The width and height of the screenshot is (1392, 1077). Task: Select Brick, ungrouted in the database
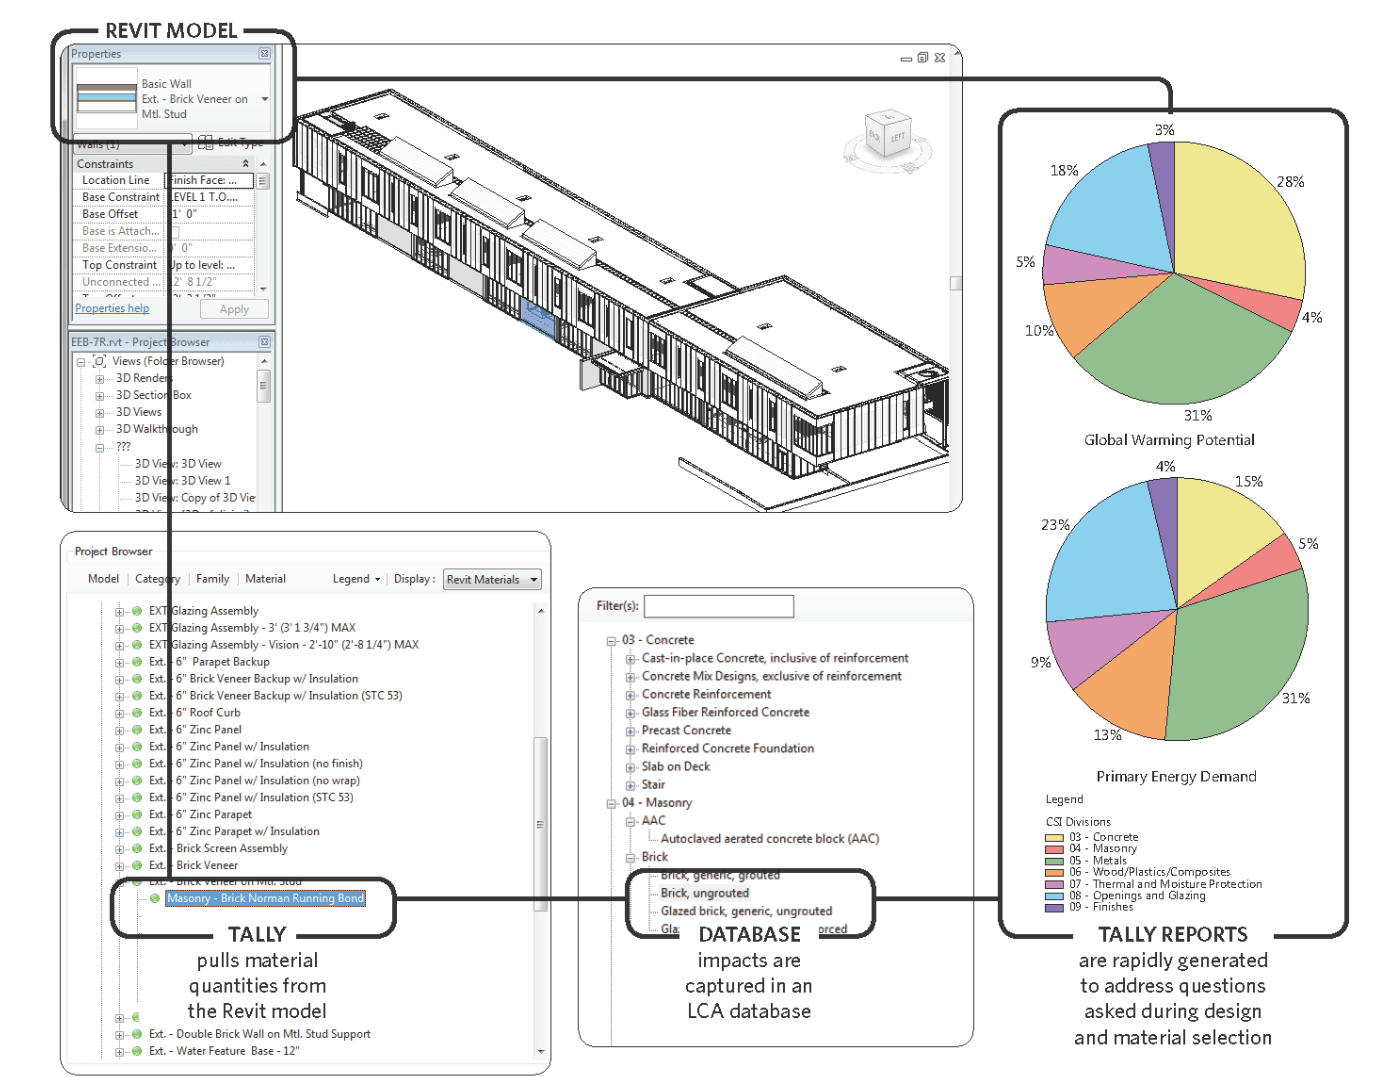pos(704,893)
